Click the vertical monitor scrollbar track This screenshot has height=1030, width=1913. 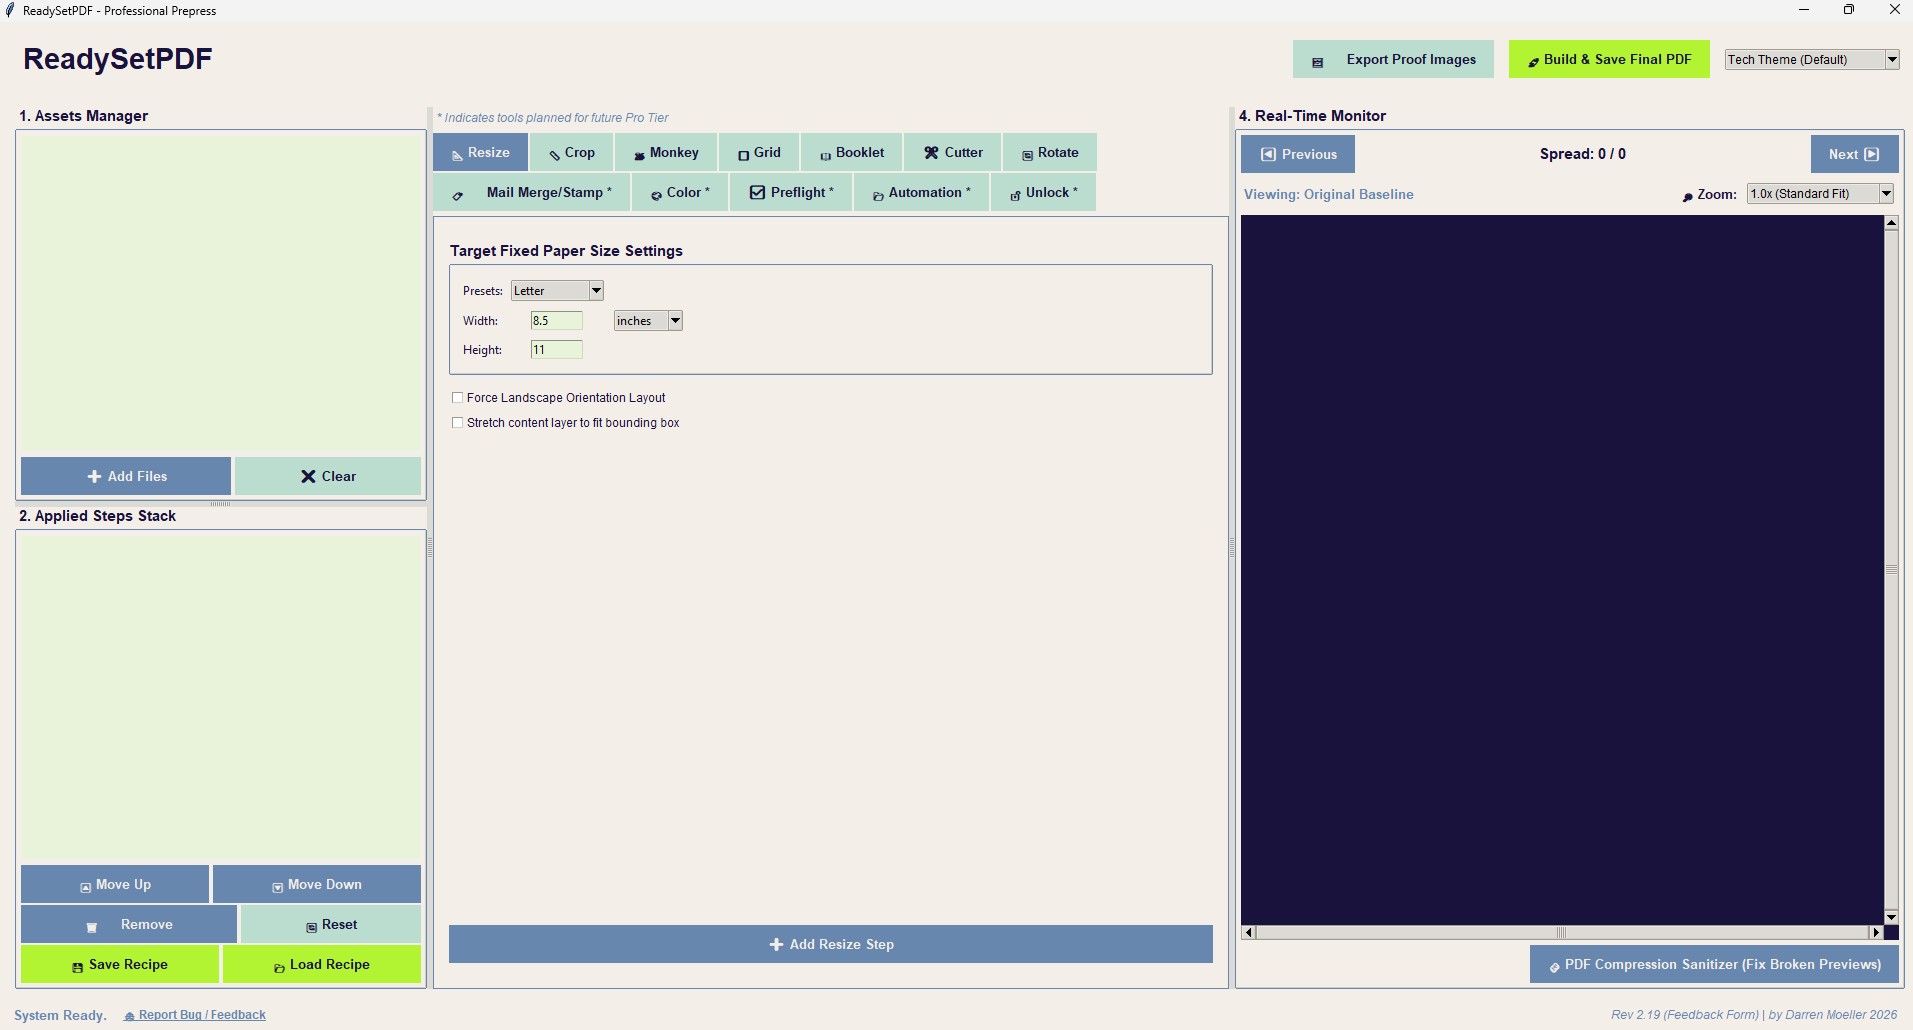(1891, 570)
